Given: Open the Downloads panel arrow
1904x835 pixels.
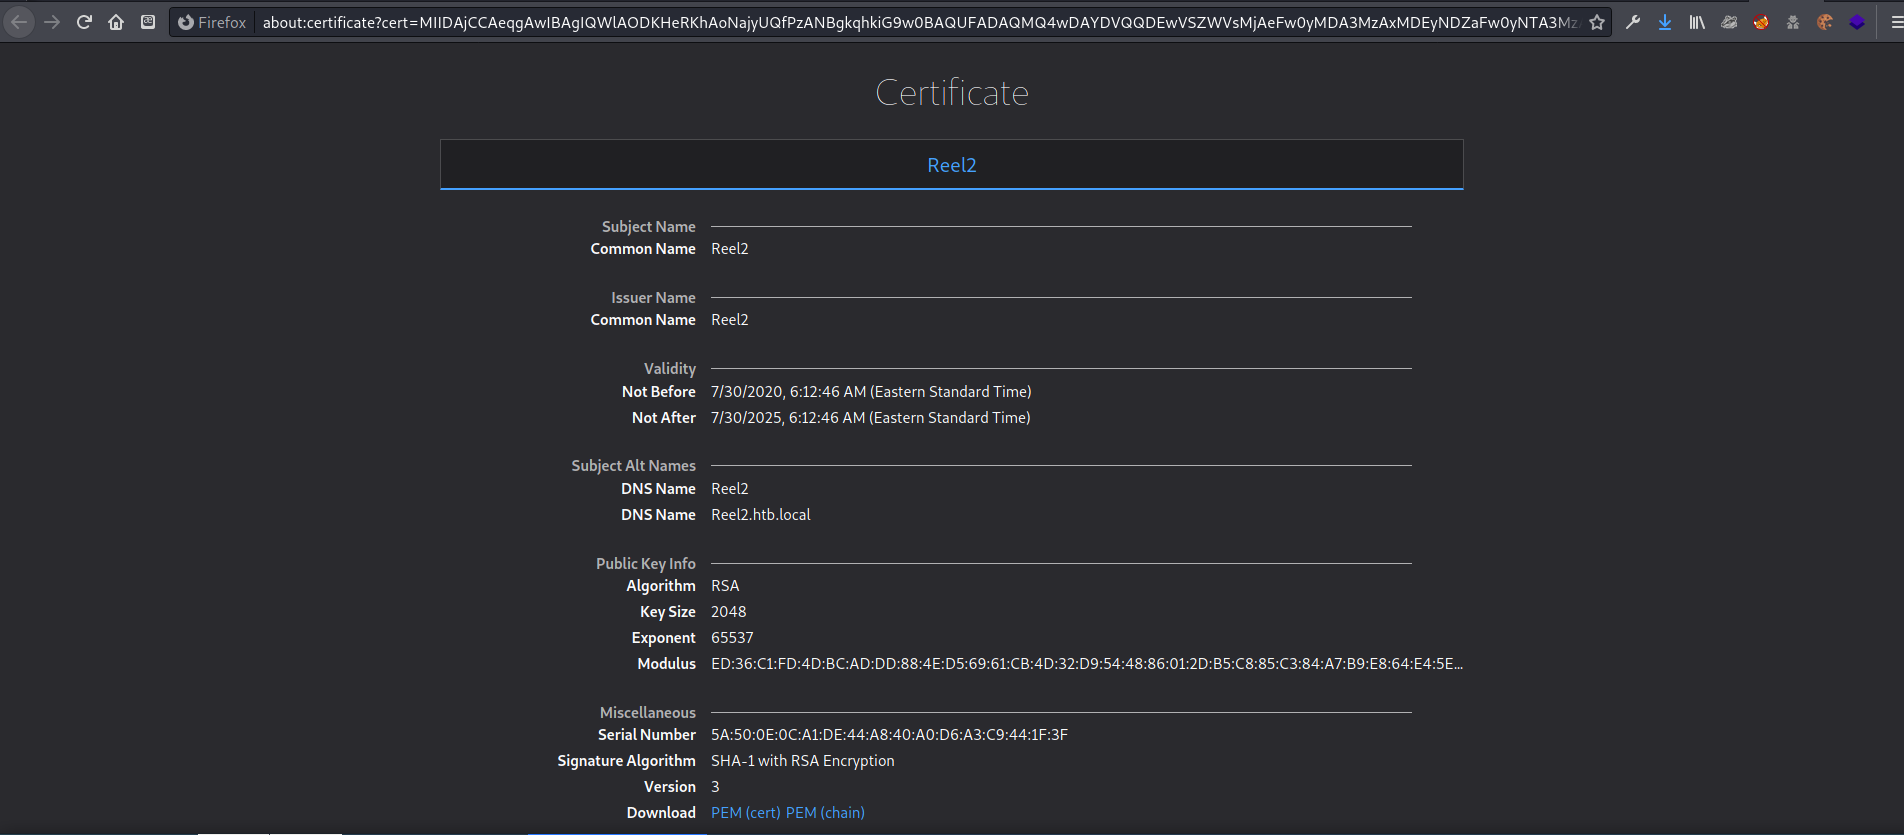Looking at the screenshot, I should click(x=1665, y=22).
